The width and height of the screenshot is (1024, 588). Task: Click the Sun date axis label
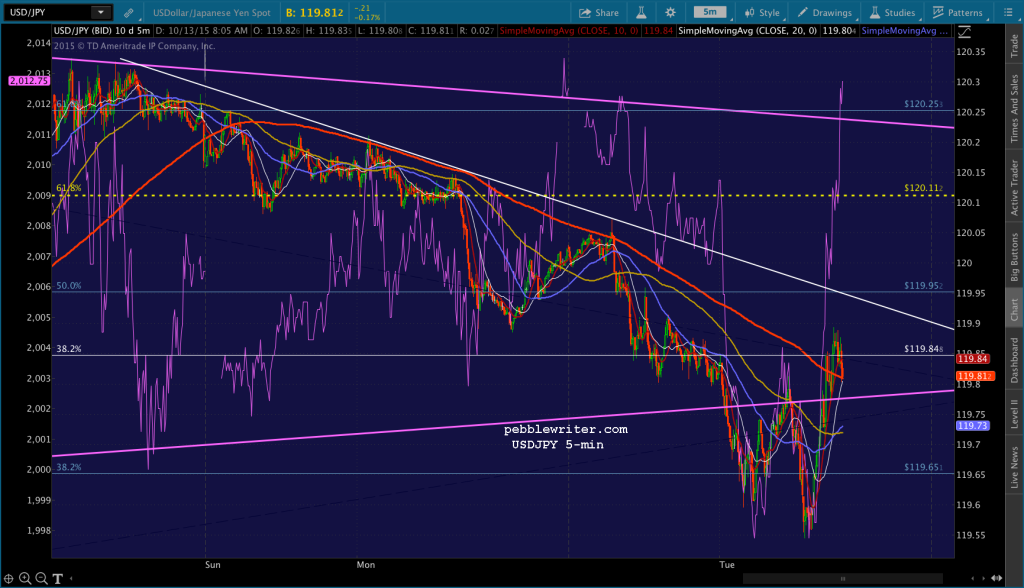212,564
